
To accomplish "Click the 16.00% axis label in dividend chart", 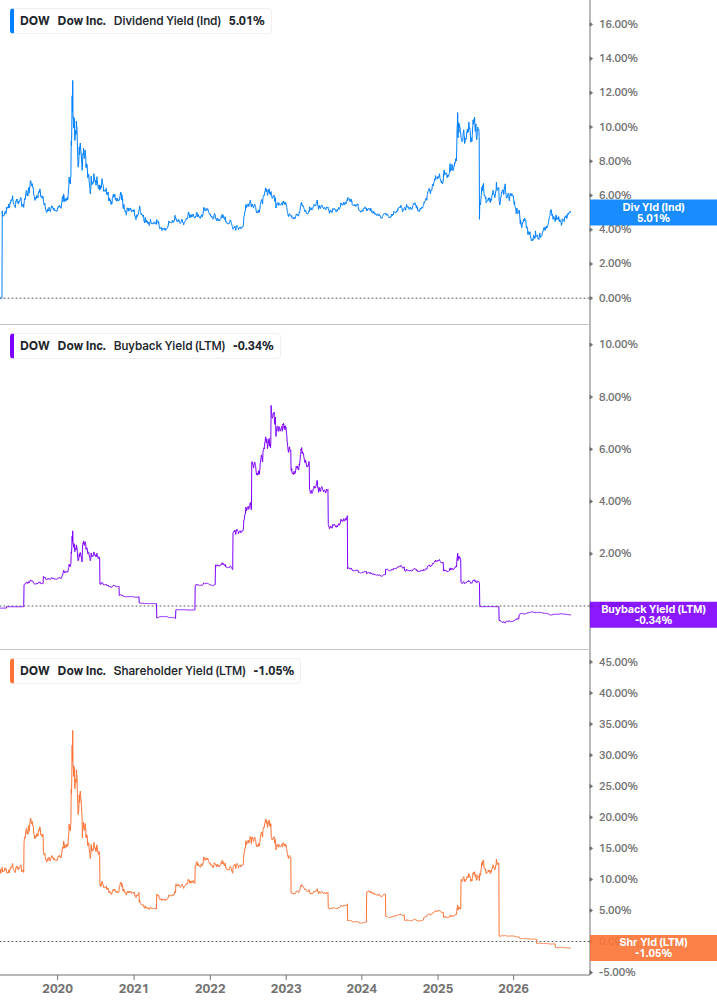I will coord(618,24).
